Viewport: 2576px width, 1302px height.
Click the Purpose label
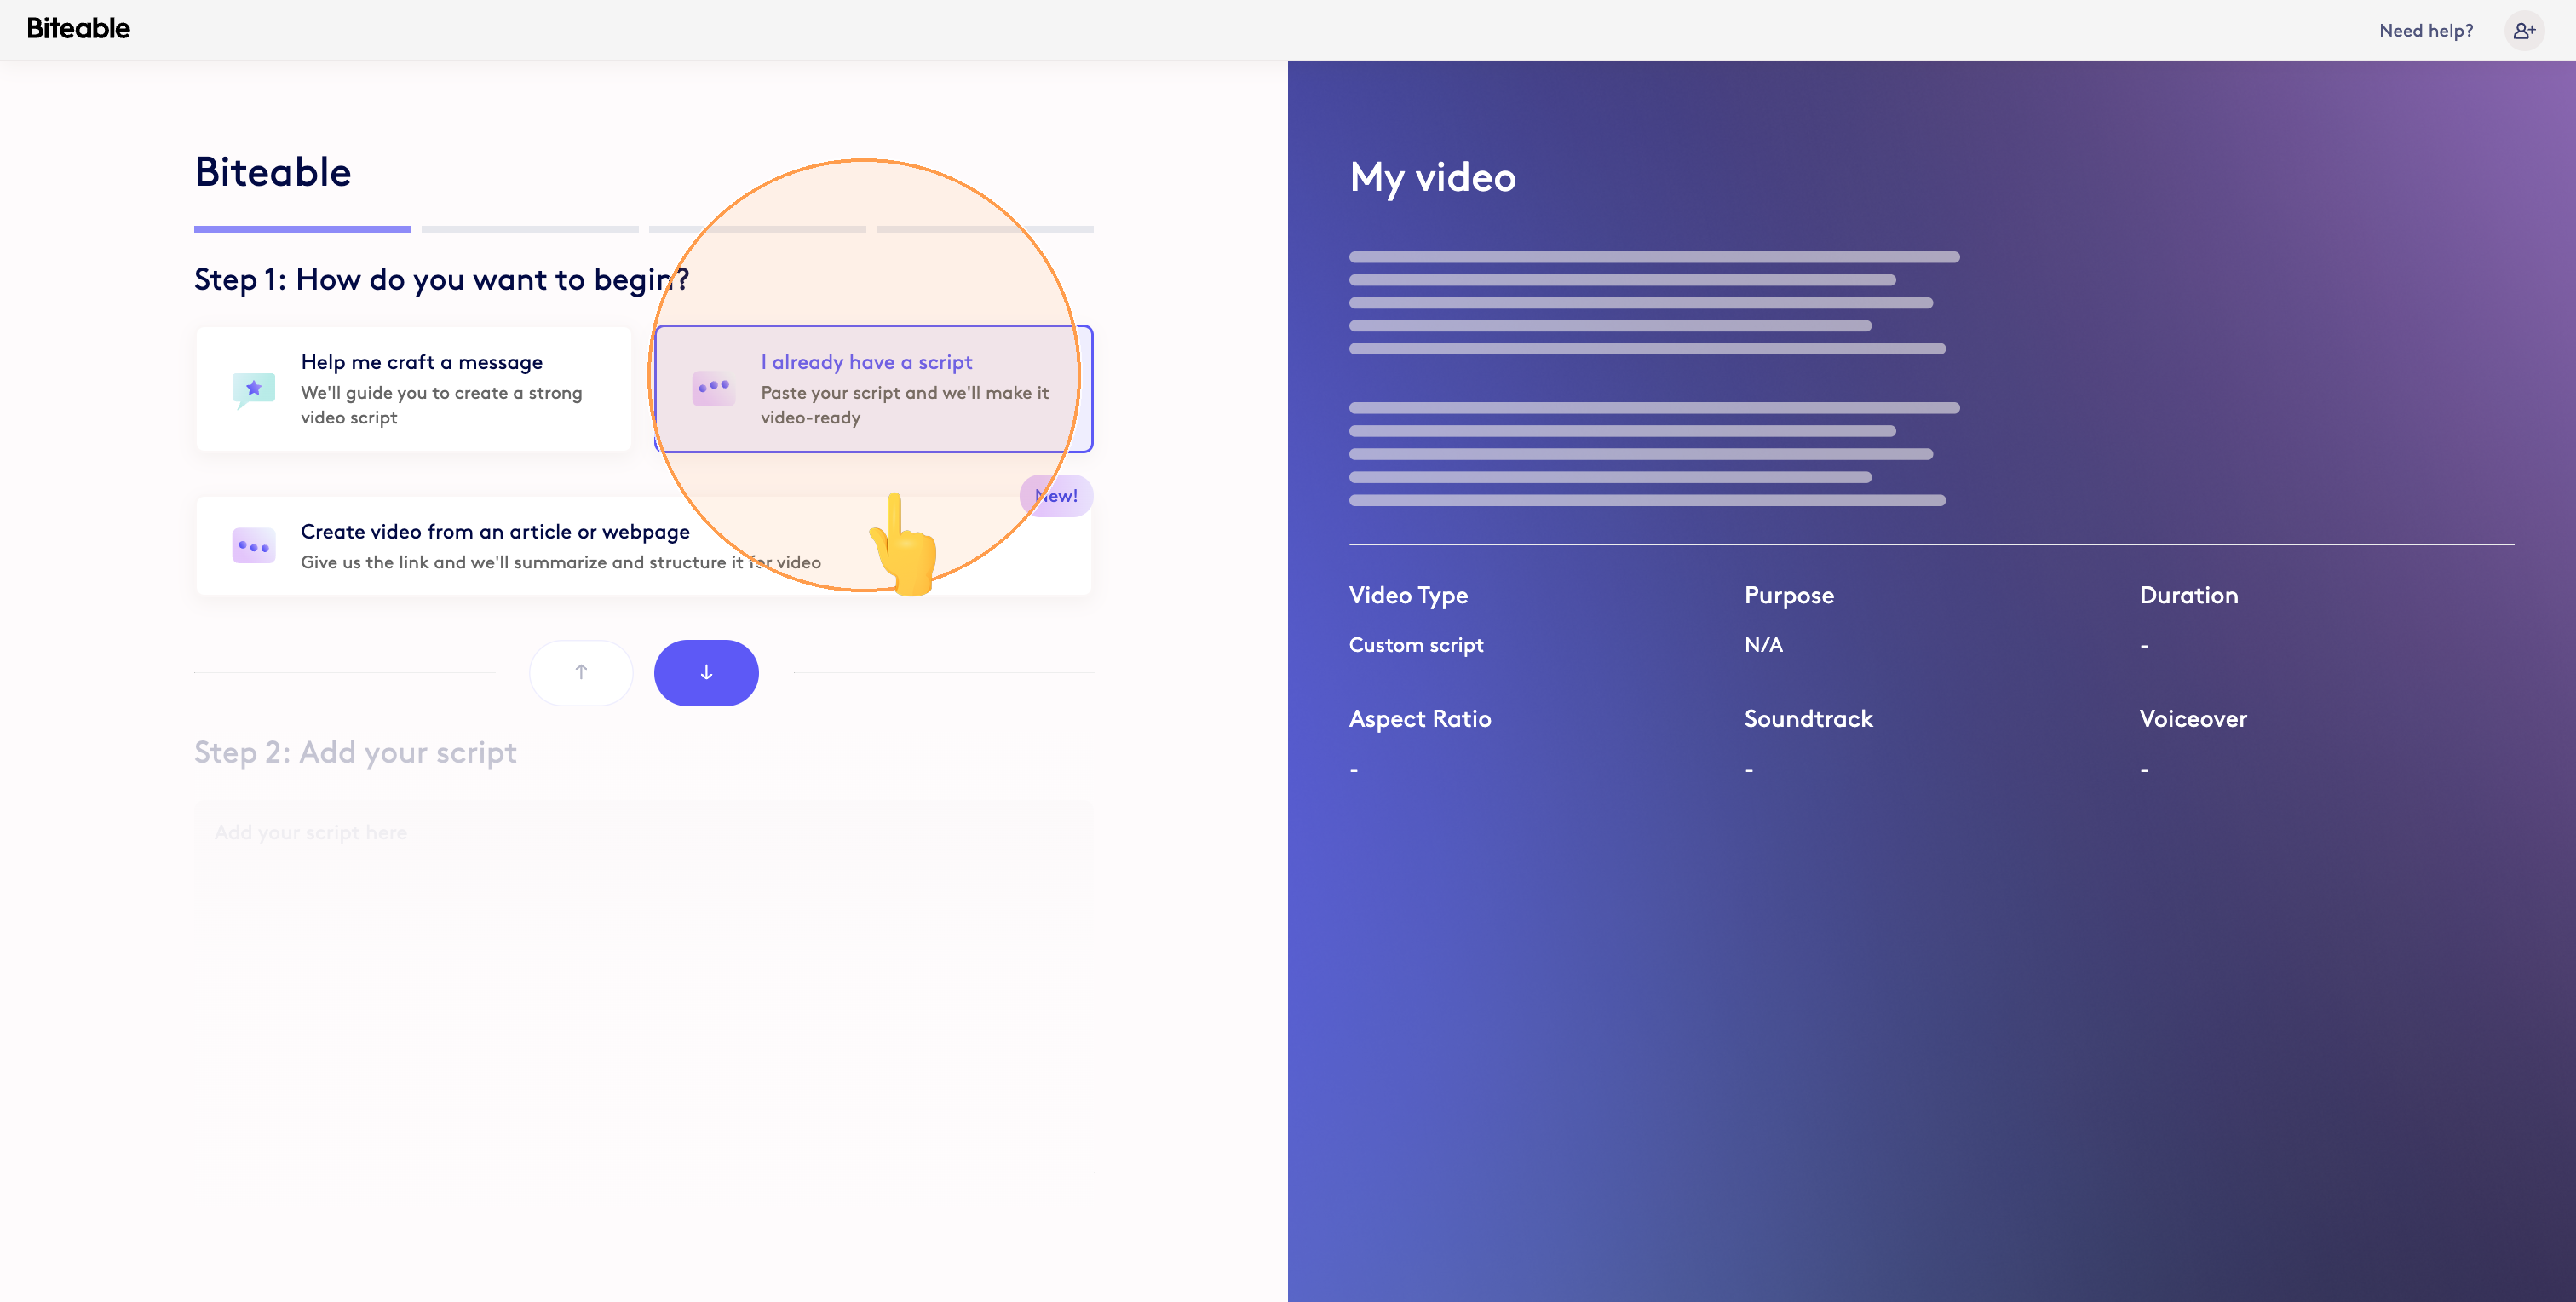pos(1789,596)
